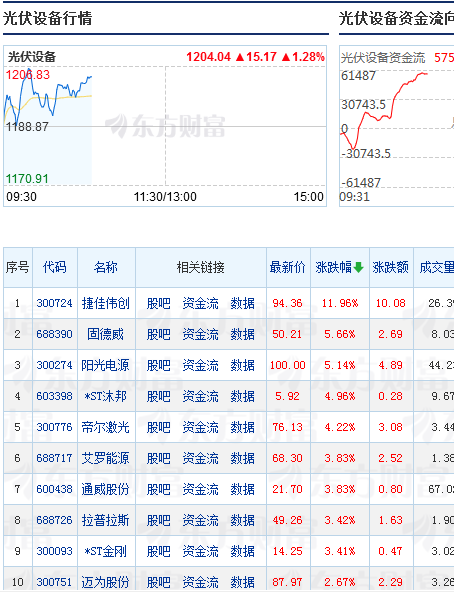Open 资金流 link for 帝尔激光
This screenshot has height=596, width=454.
(x=200, y=427)
